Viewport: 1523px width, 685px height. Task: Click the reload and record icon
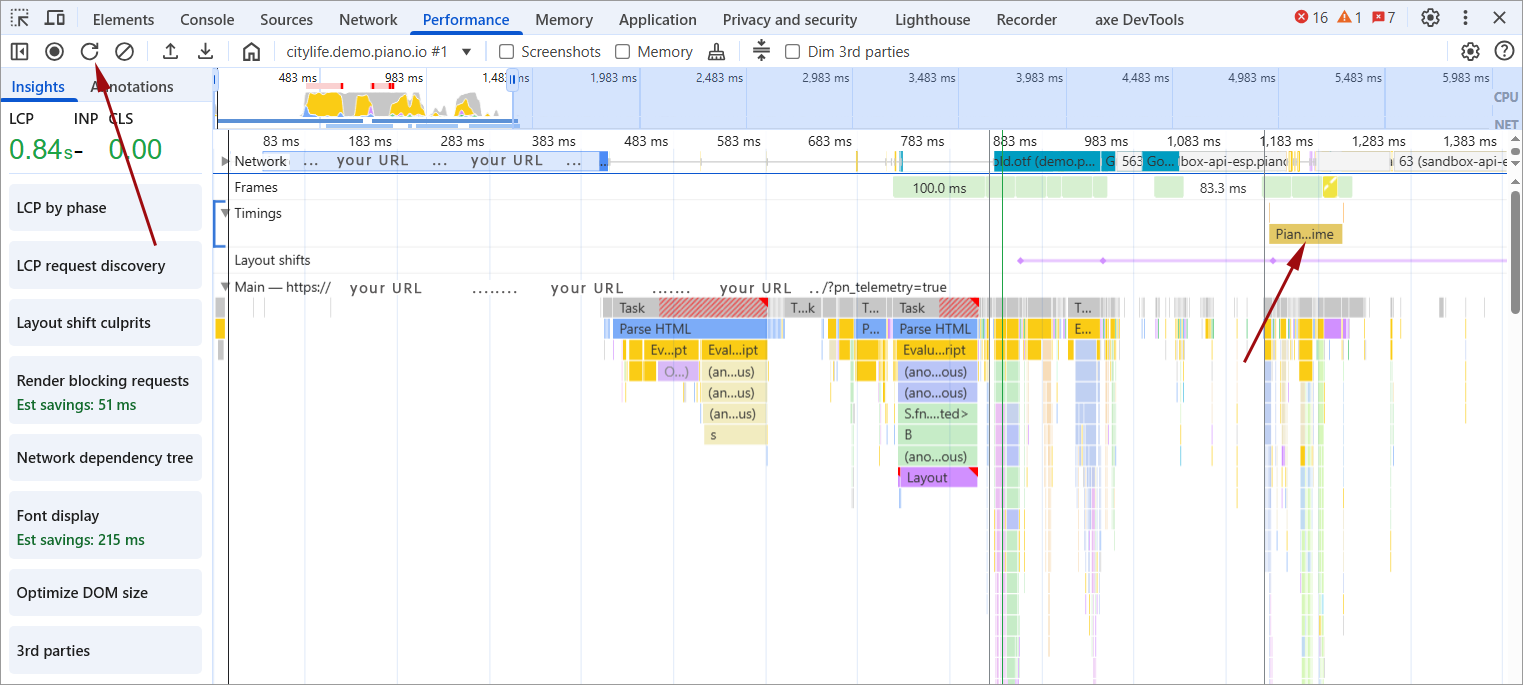click(x=90, y=52)
